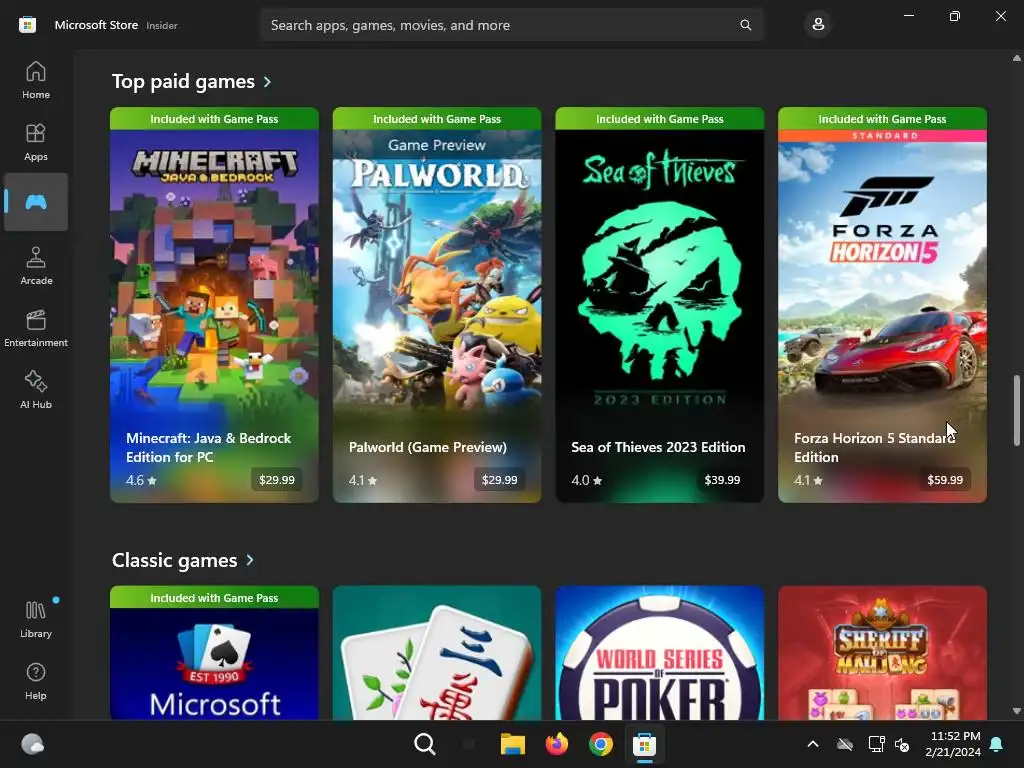
Task: Open Classic games heading link
Action: [x=174, y=560]
